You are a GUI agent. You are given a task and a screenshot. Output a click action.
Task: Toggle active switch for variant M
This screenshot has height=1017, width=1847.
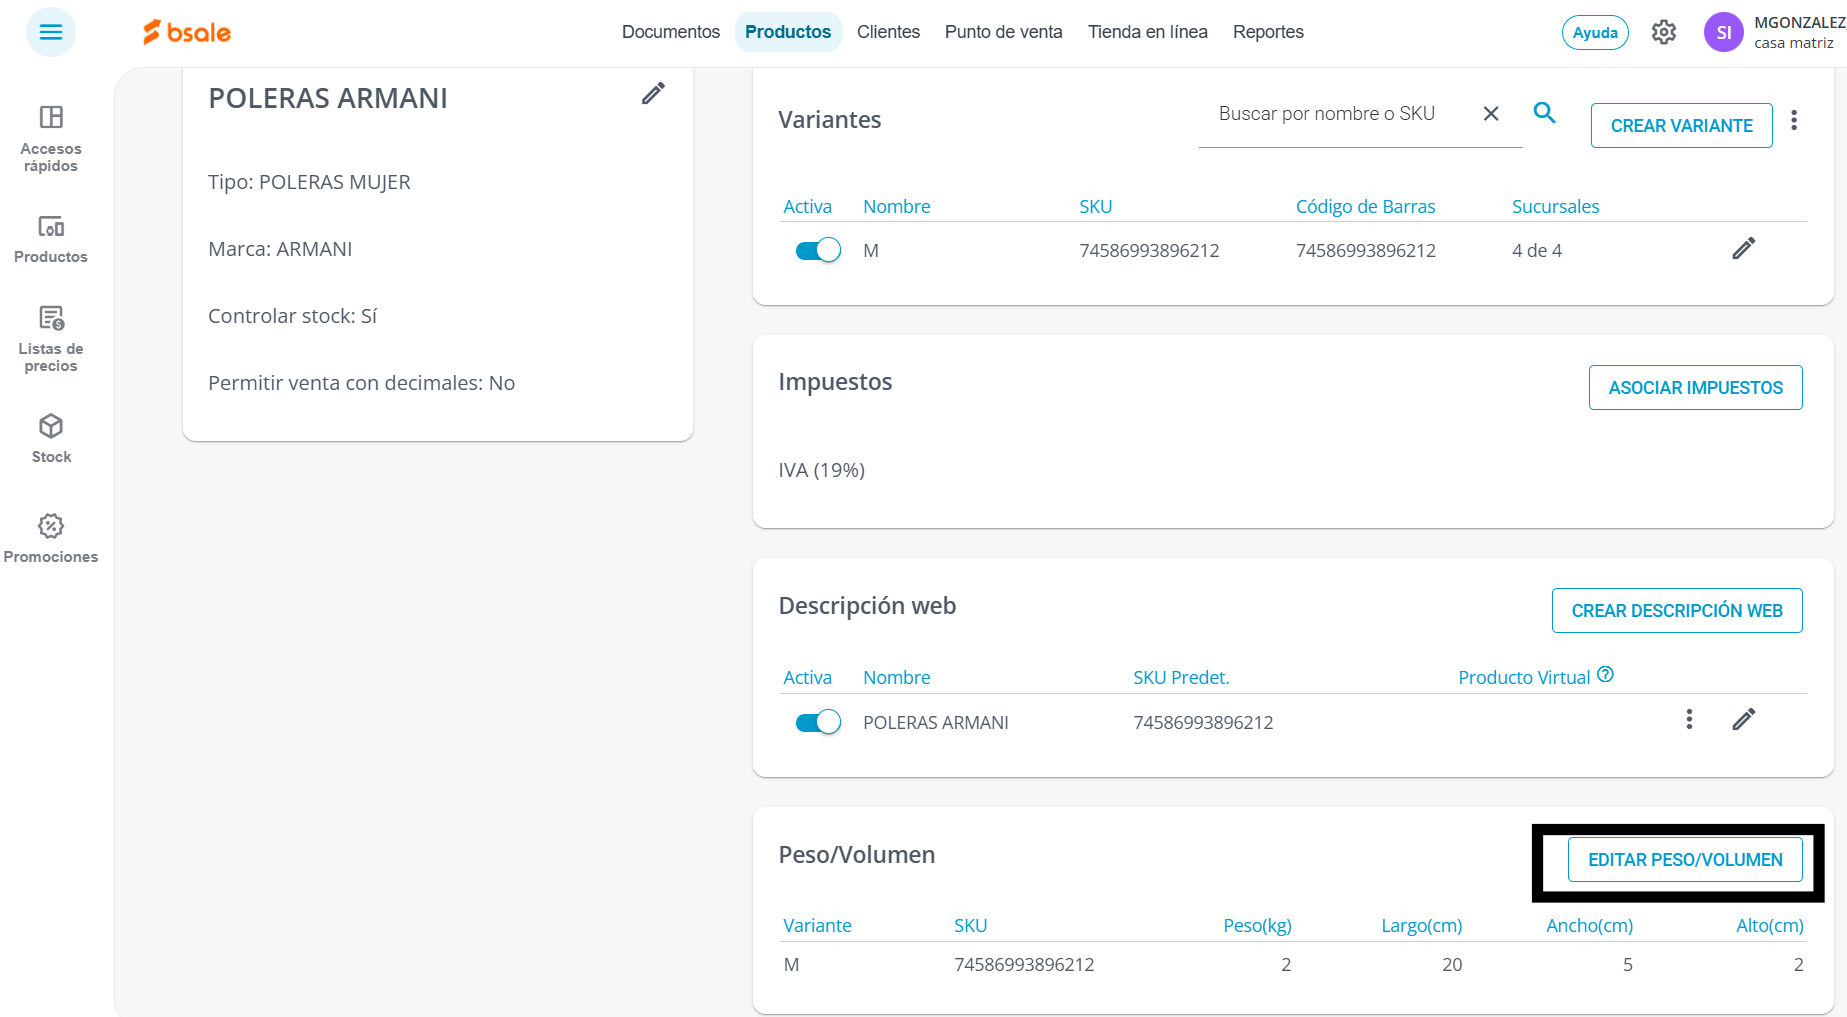[818, 250]
